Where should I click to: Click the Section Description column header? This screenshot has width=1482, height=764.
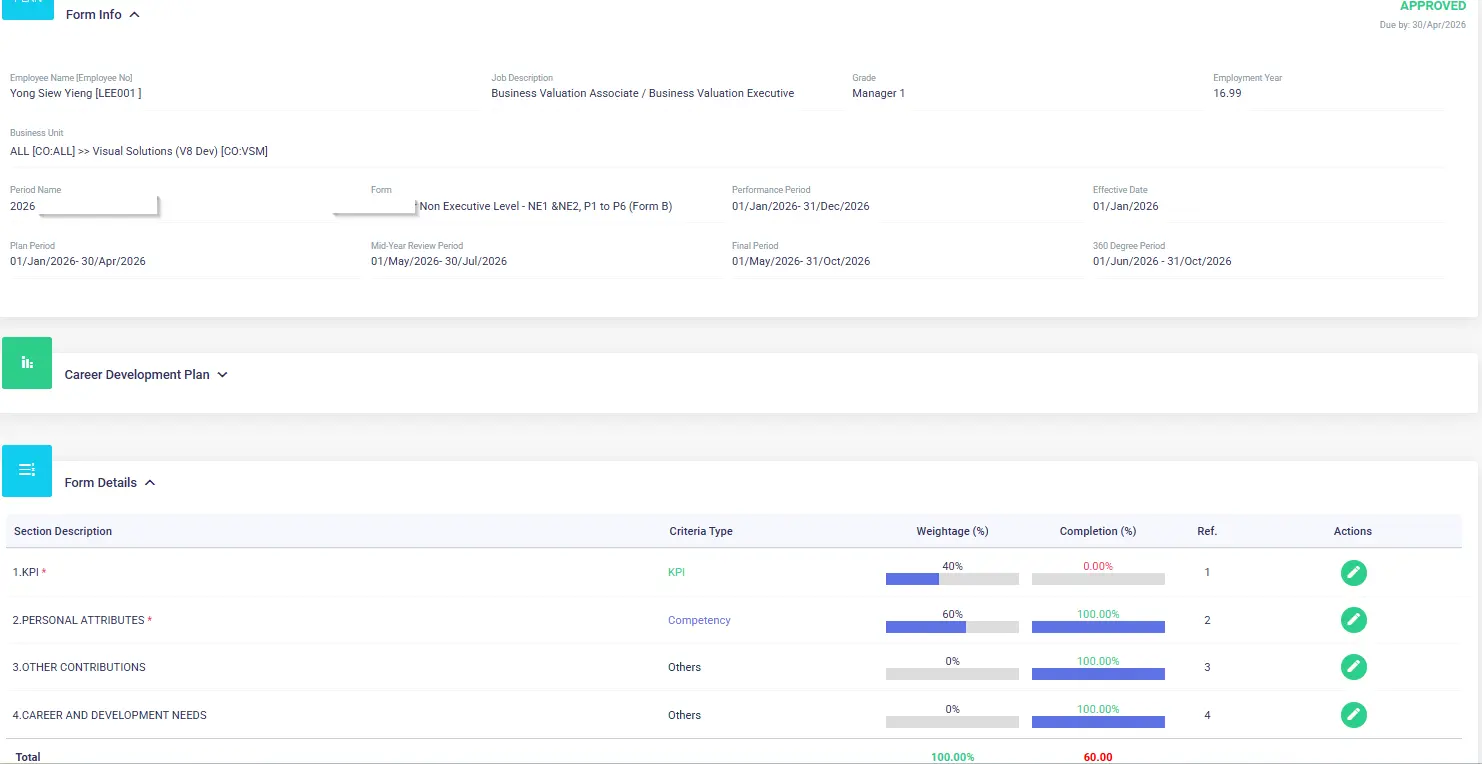pyautogui.click(x=63, y=531)
